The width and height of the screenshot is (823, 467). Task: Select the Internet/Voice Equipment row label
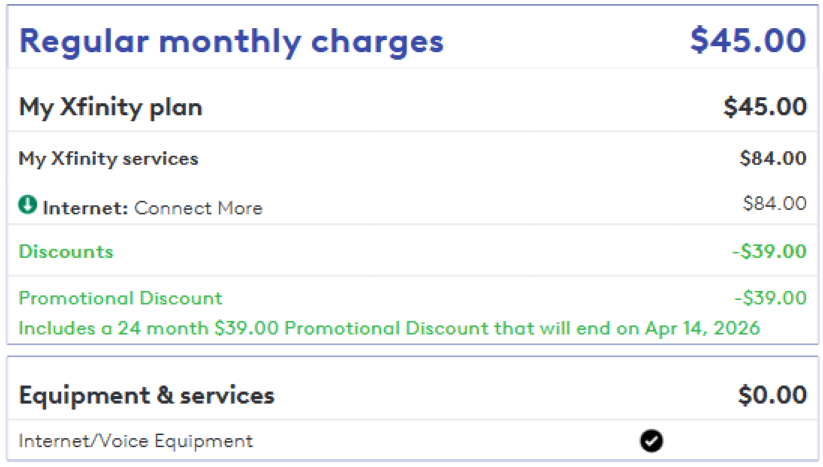135,441
